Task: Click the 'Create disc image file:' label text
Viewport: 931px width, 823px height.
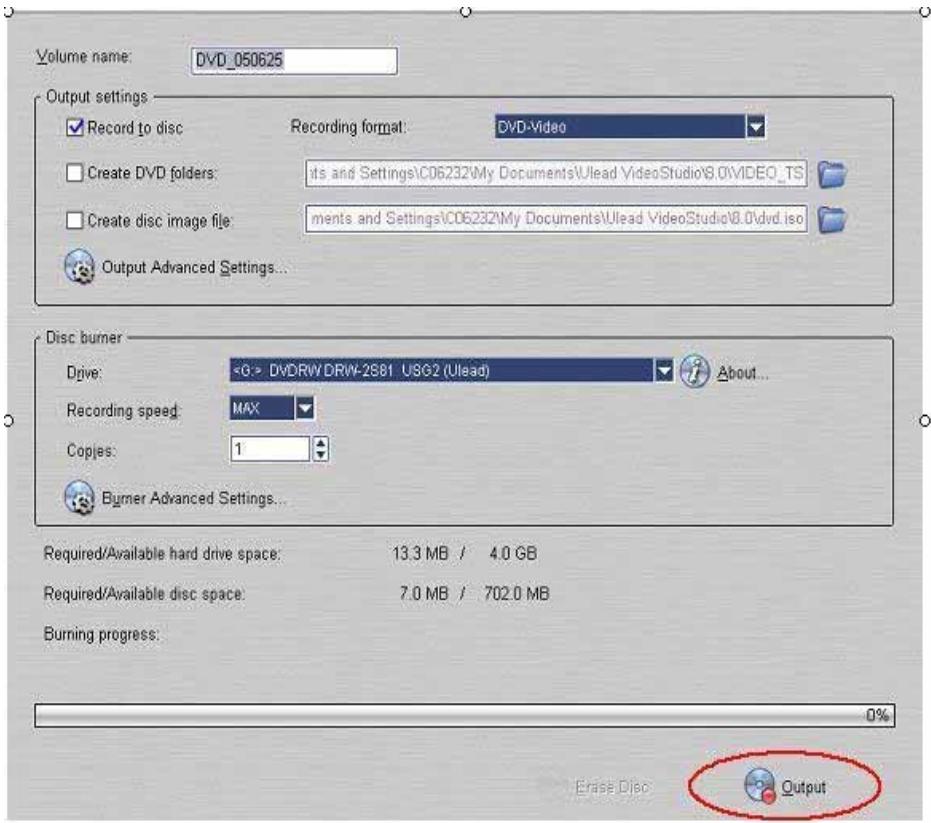Action: point(160,221)
